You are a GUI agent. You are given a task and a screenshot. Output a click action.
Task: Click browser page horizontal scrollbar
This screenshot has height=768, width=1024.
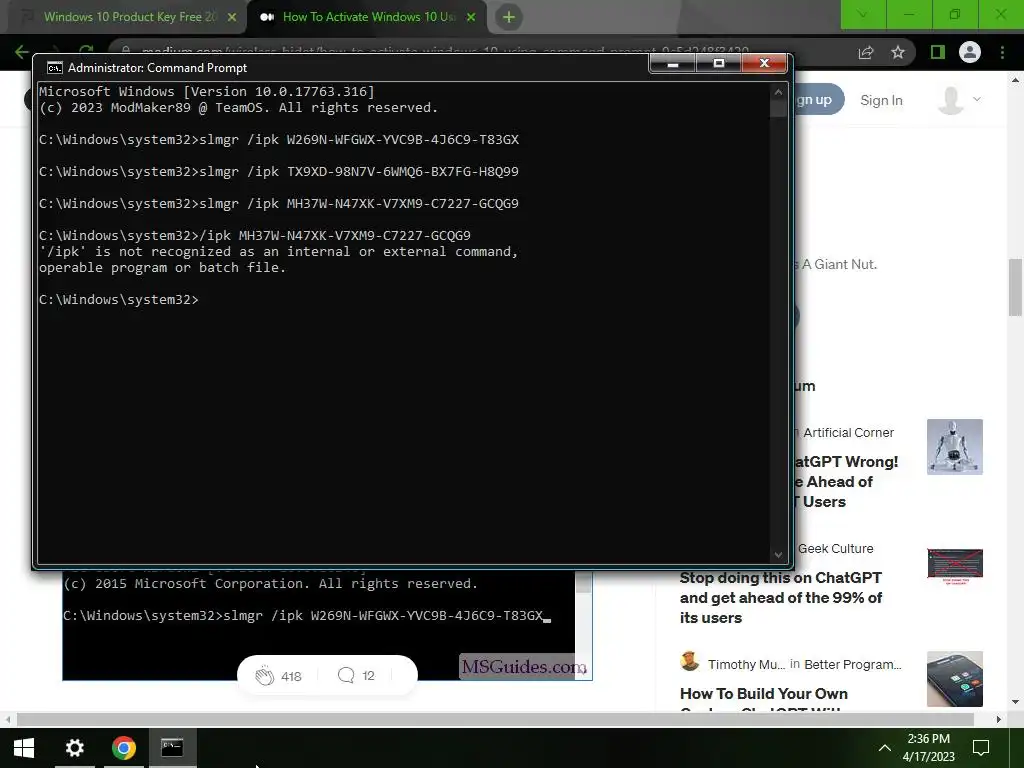pos(495,719)
